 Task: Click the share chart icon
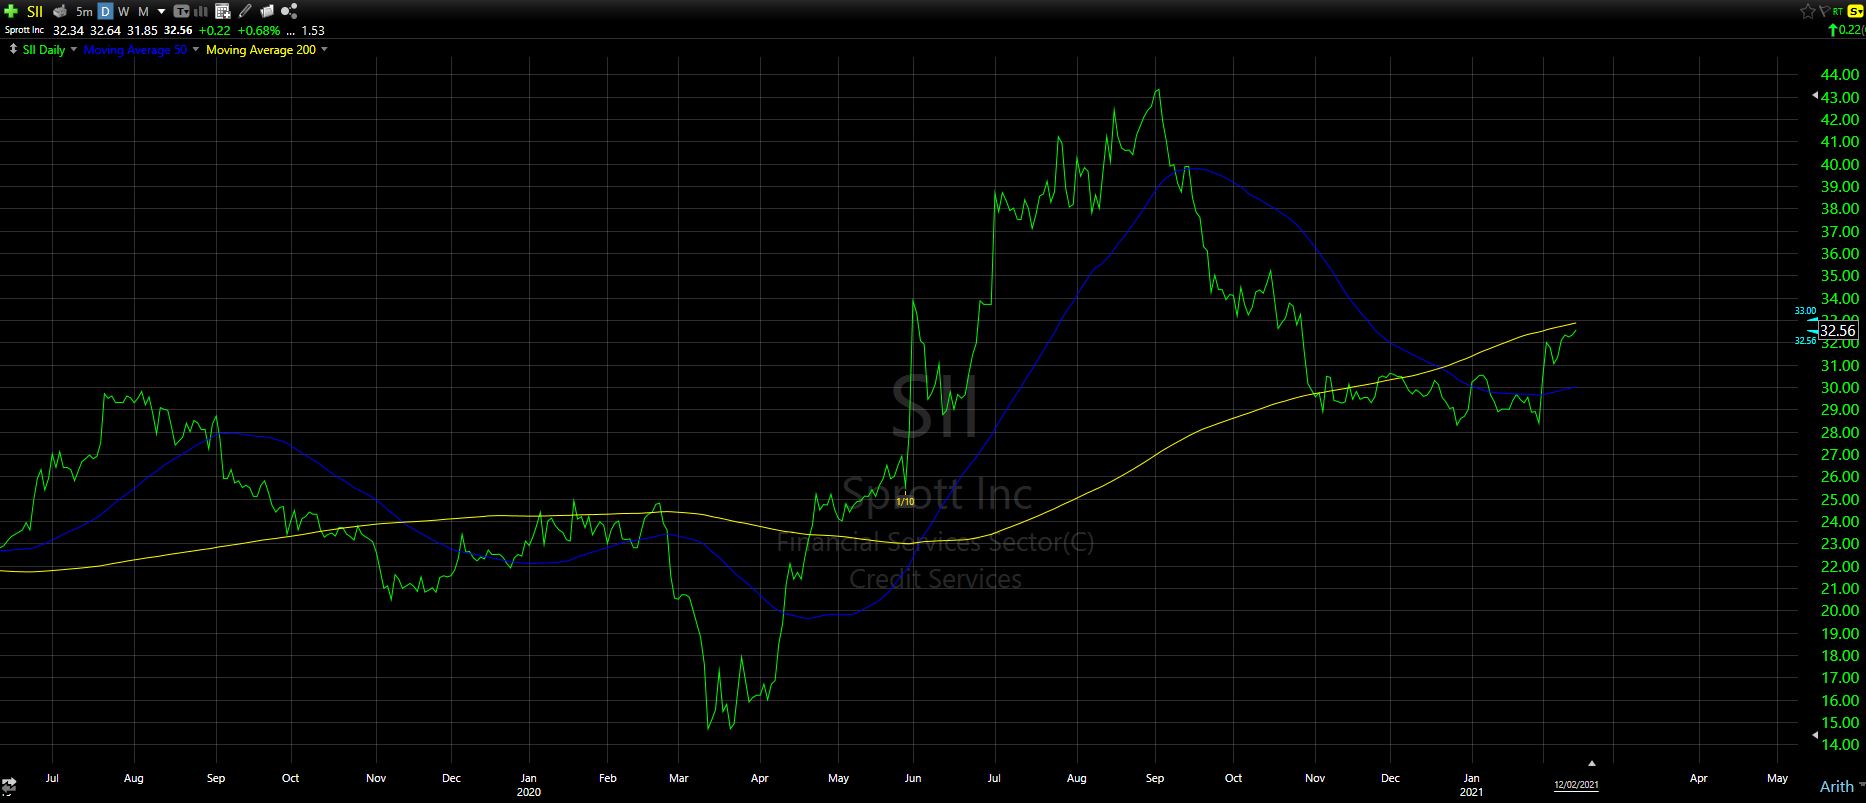[289, 11]
